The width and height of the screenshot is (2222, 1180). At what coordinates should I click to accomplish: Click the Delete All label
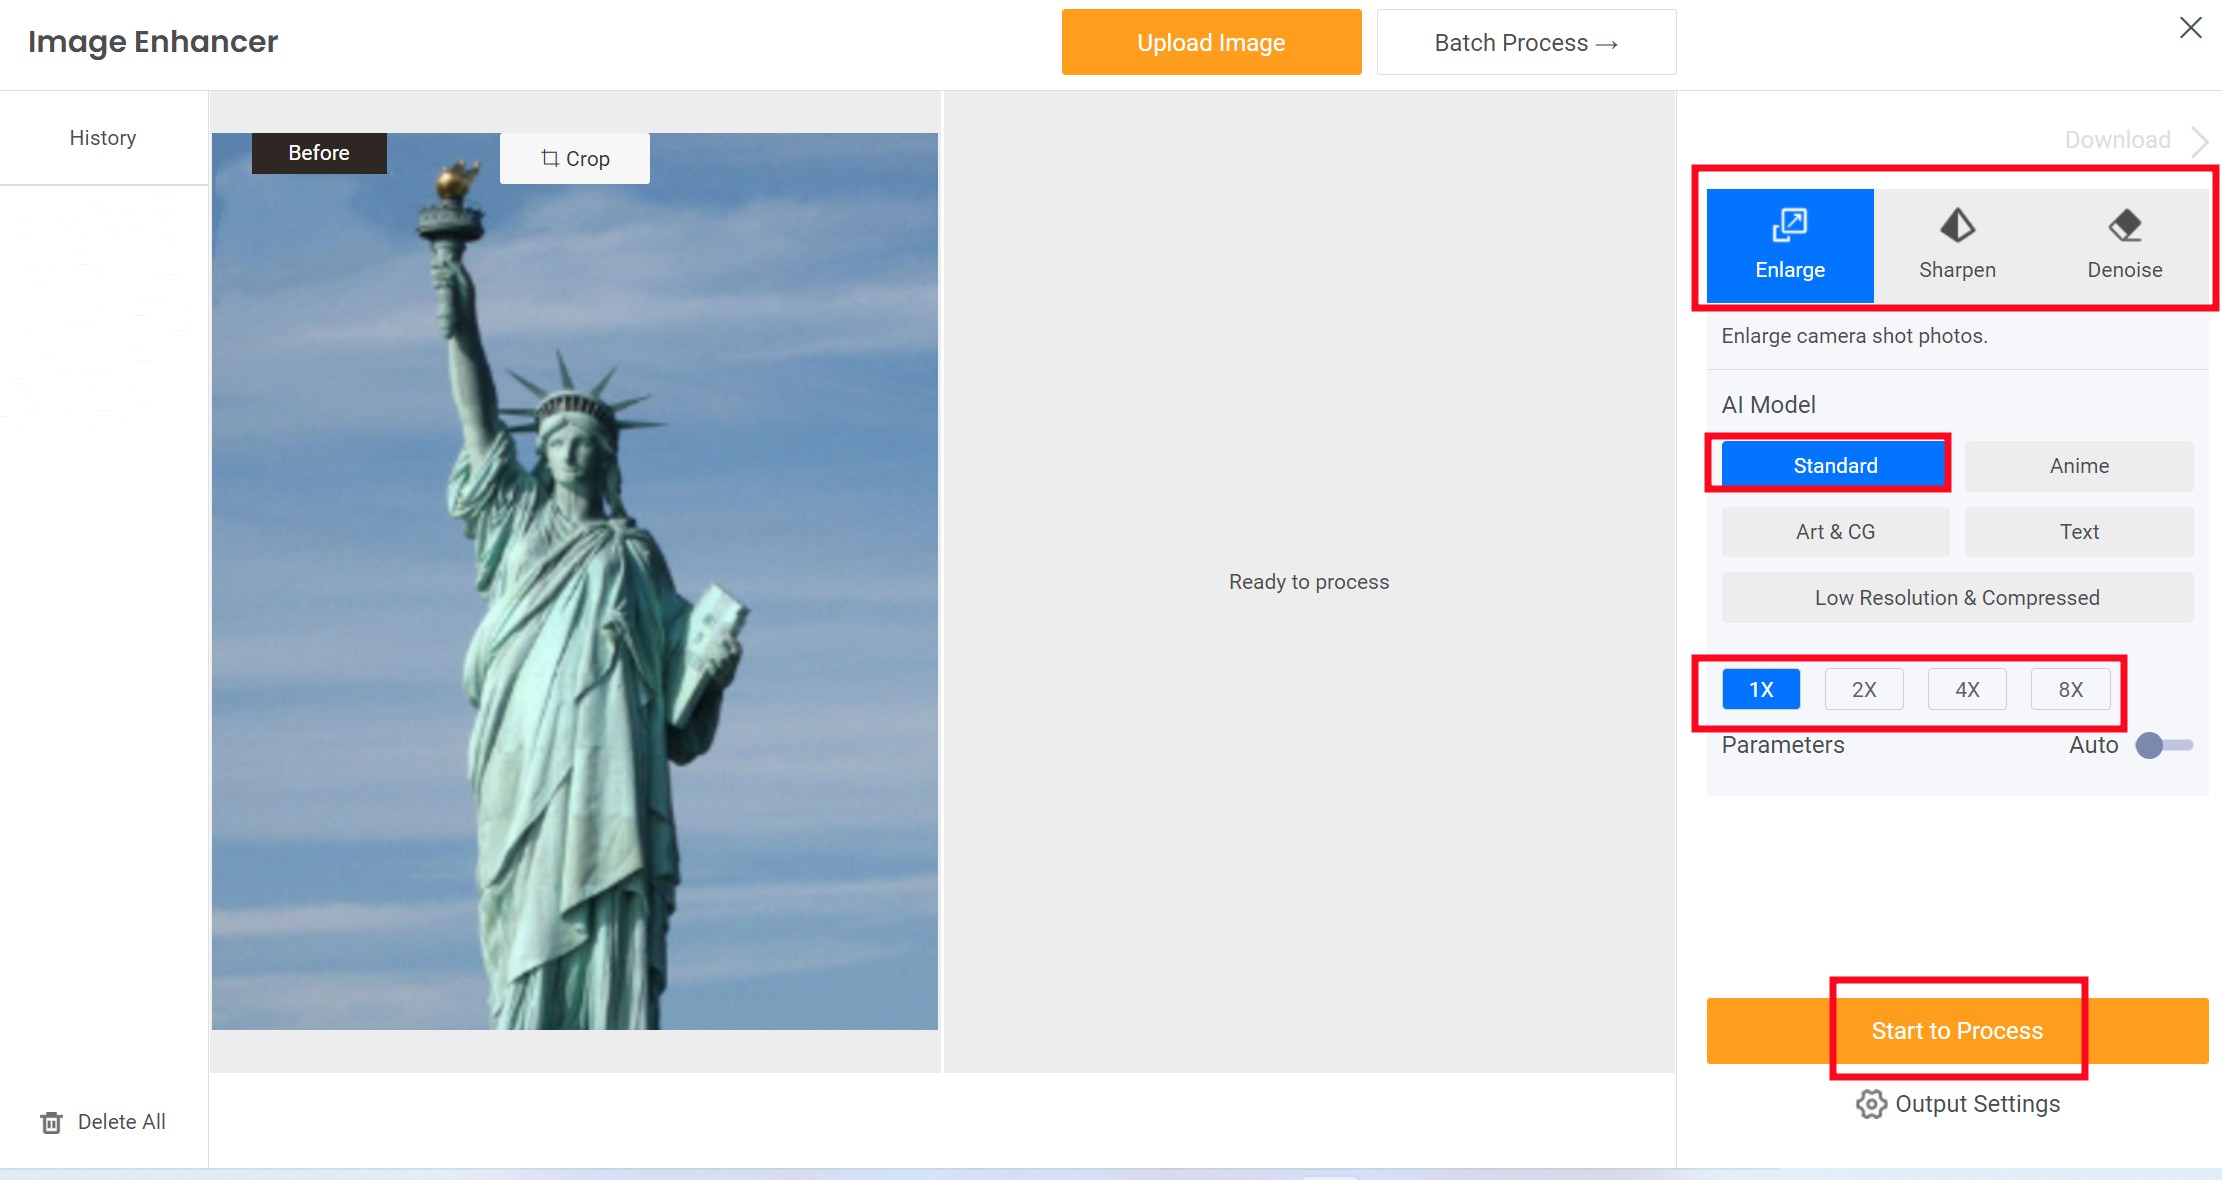(x=122, y=1122)
